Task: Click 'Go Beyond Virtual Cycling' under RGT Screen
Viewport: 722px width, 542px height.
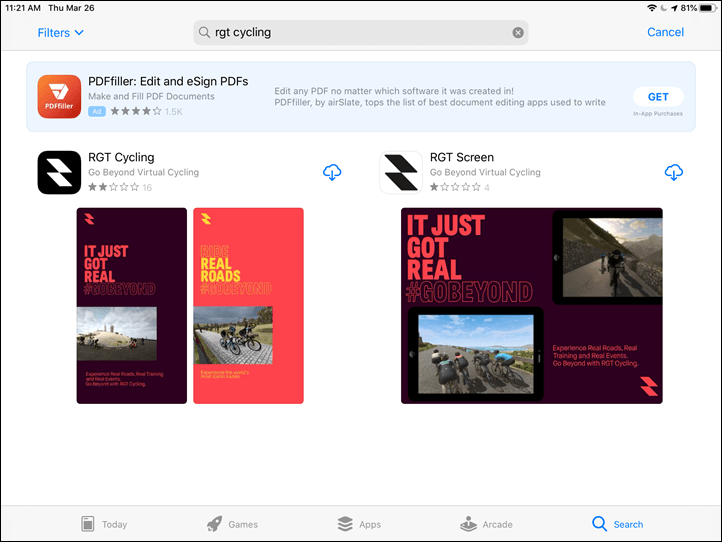Action: click(x=485, y=172)
